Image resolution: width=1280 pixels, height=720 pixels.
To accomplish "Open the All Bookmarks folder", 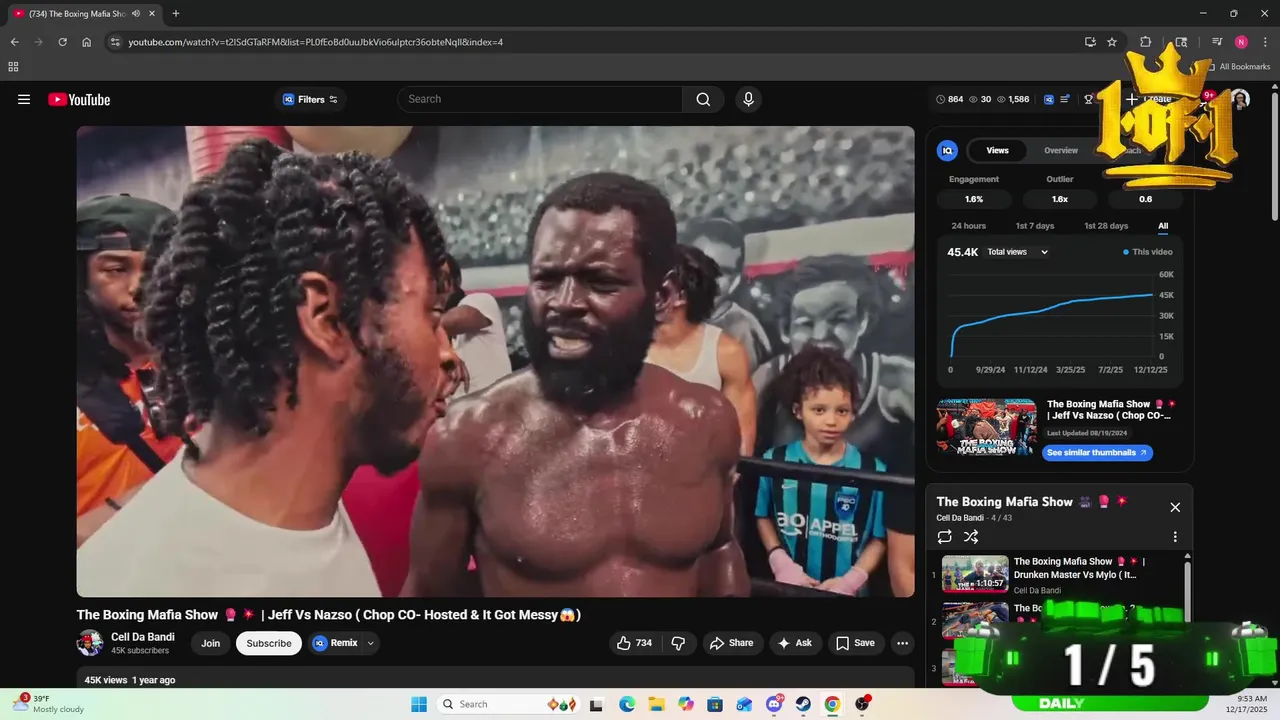I will tap(1239, 67).
